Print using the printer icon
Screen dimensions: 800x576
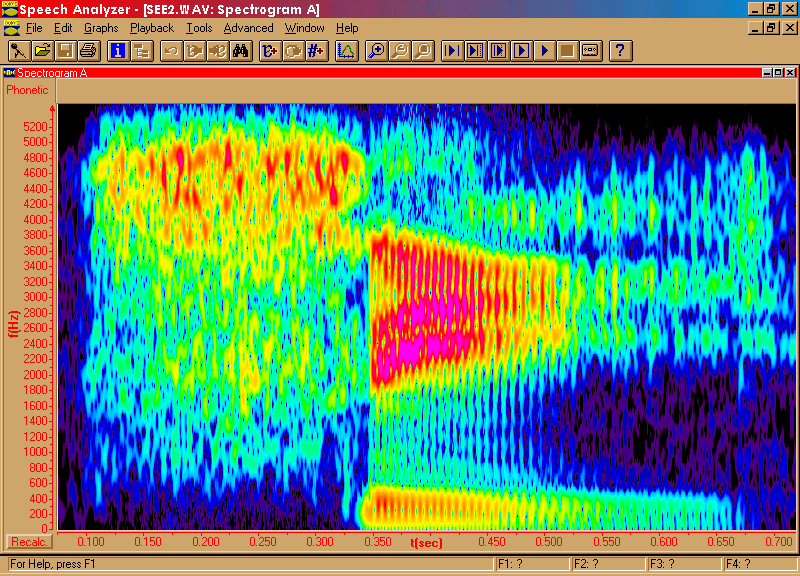point(89,51)
